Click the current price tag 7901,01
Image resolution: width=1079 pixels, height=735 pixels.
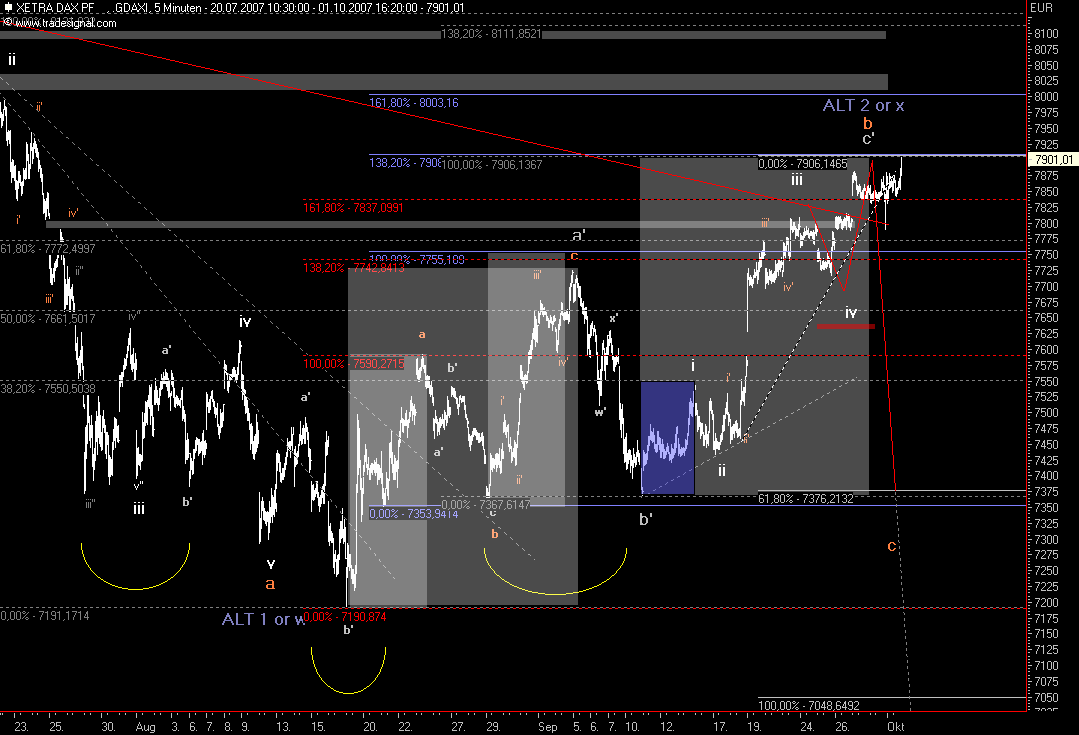click(1053, 158)
